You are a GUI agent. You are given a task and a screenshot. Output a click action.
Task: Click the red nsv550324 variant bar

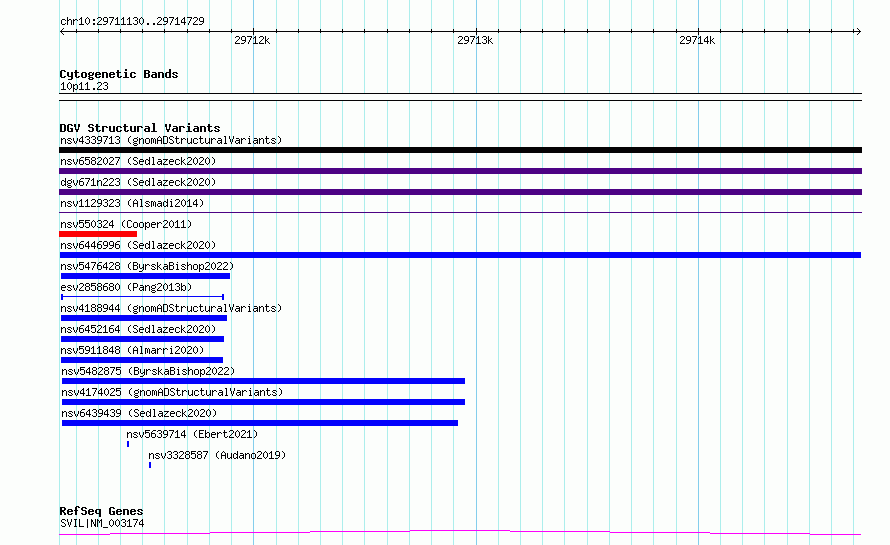98,234
